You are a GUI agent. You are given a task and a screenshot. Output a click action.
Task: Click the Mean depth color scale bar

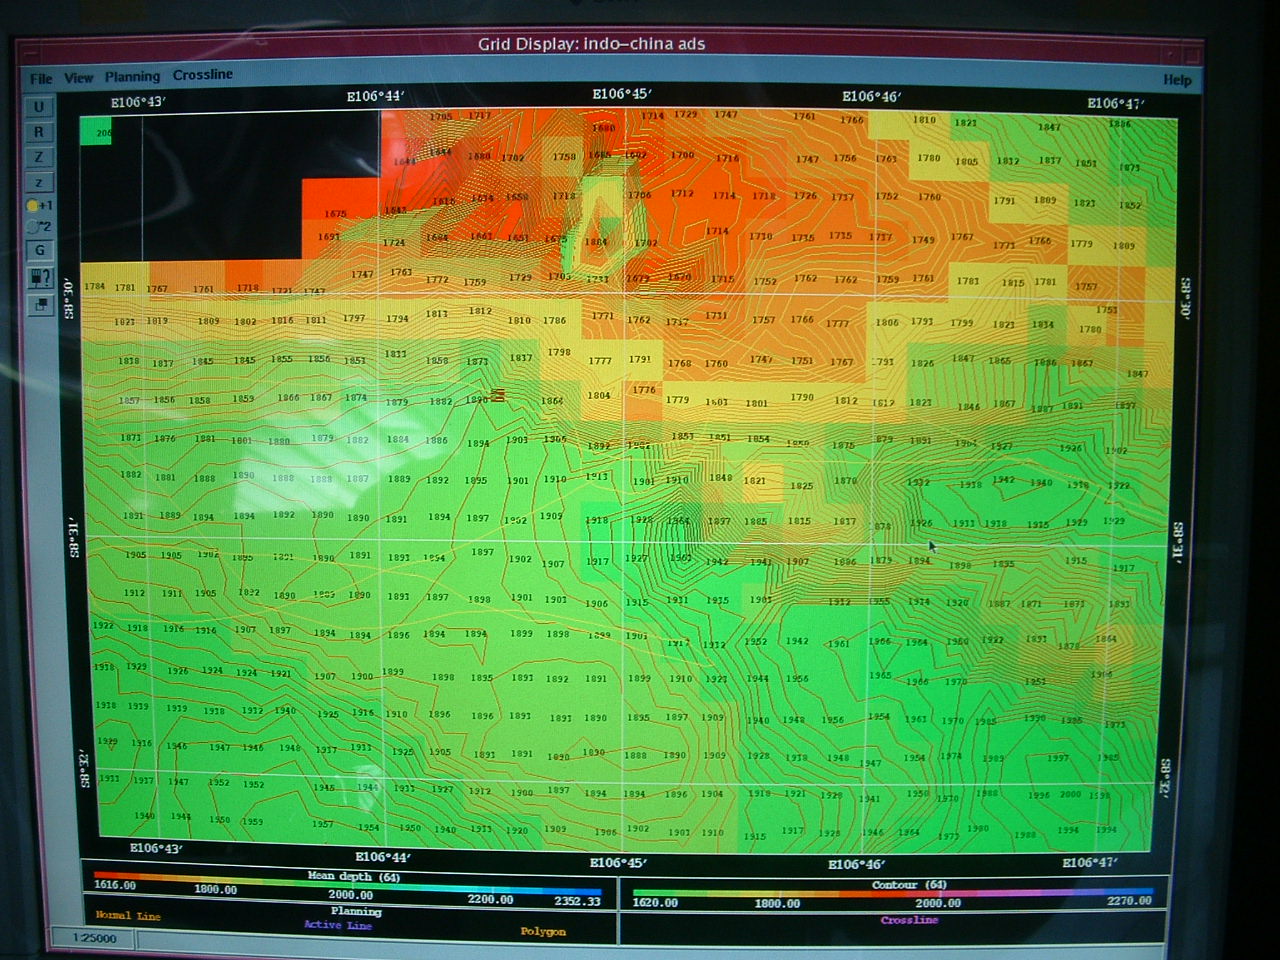(348, 883)
